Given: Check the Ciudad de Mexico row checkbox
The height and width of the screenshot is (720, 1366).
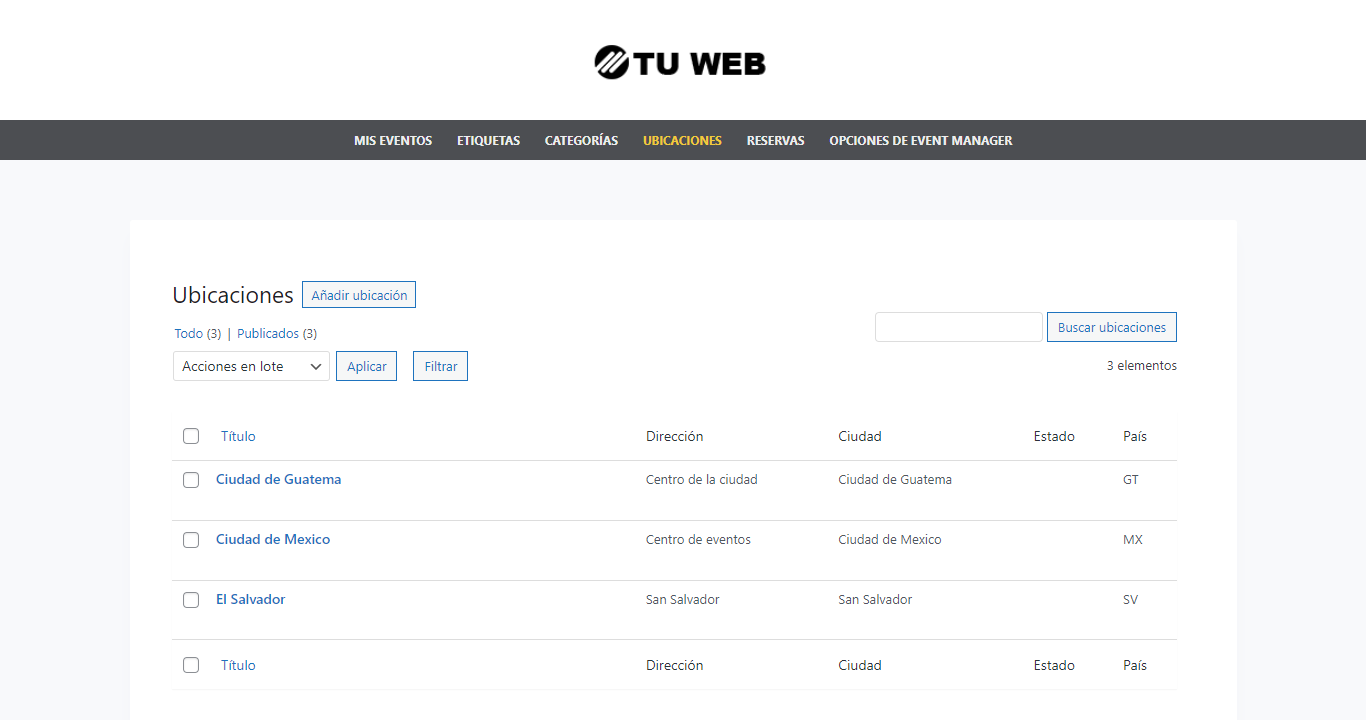Looking at the screenshot, I should click(x=191, y=540).
